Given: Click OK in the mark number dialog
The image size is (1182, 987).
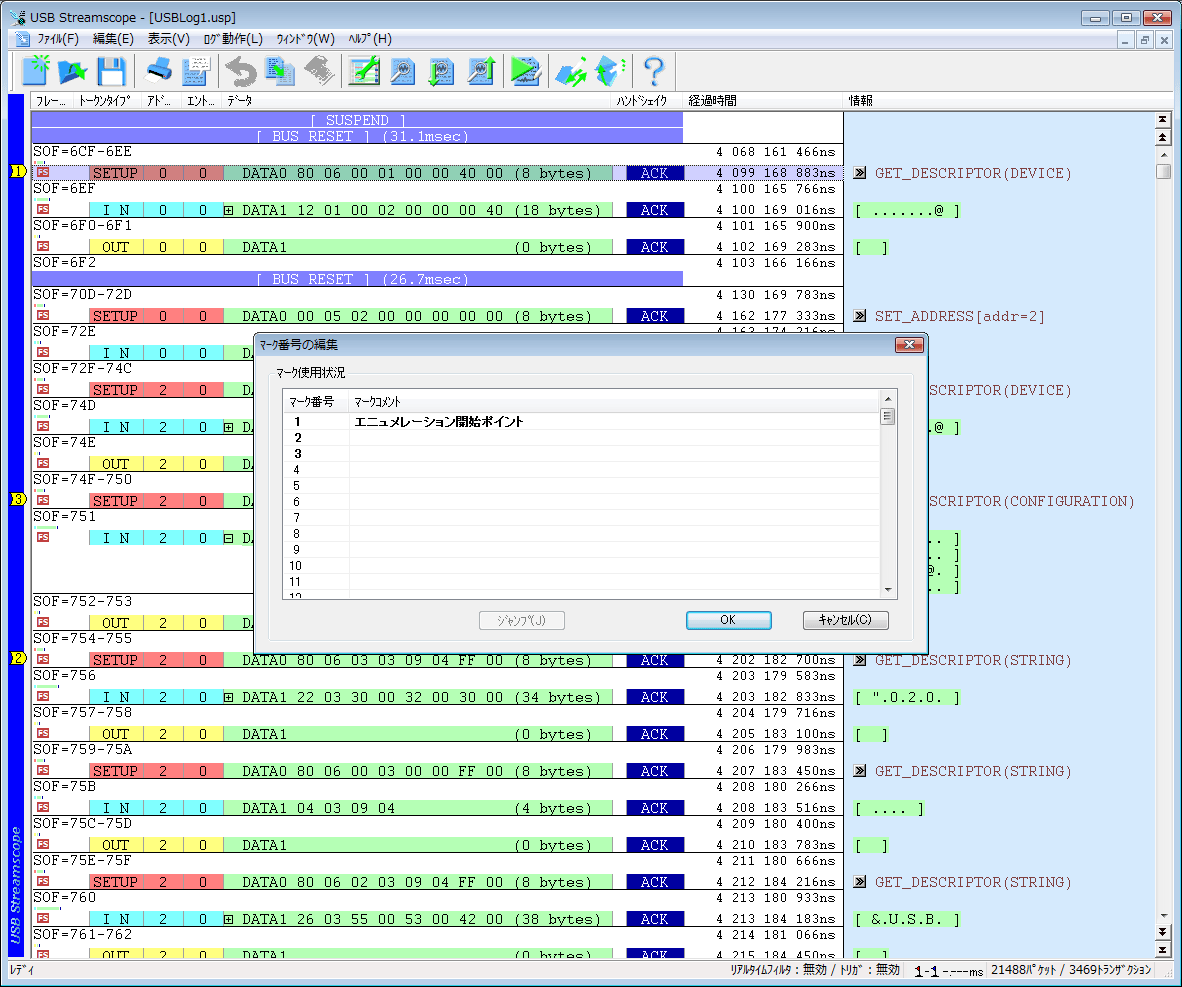Looking at the screenshot, I should click(728, 620).
